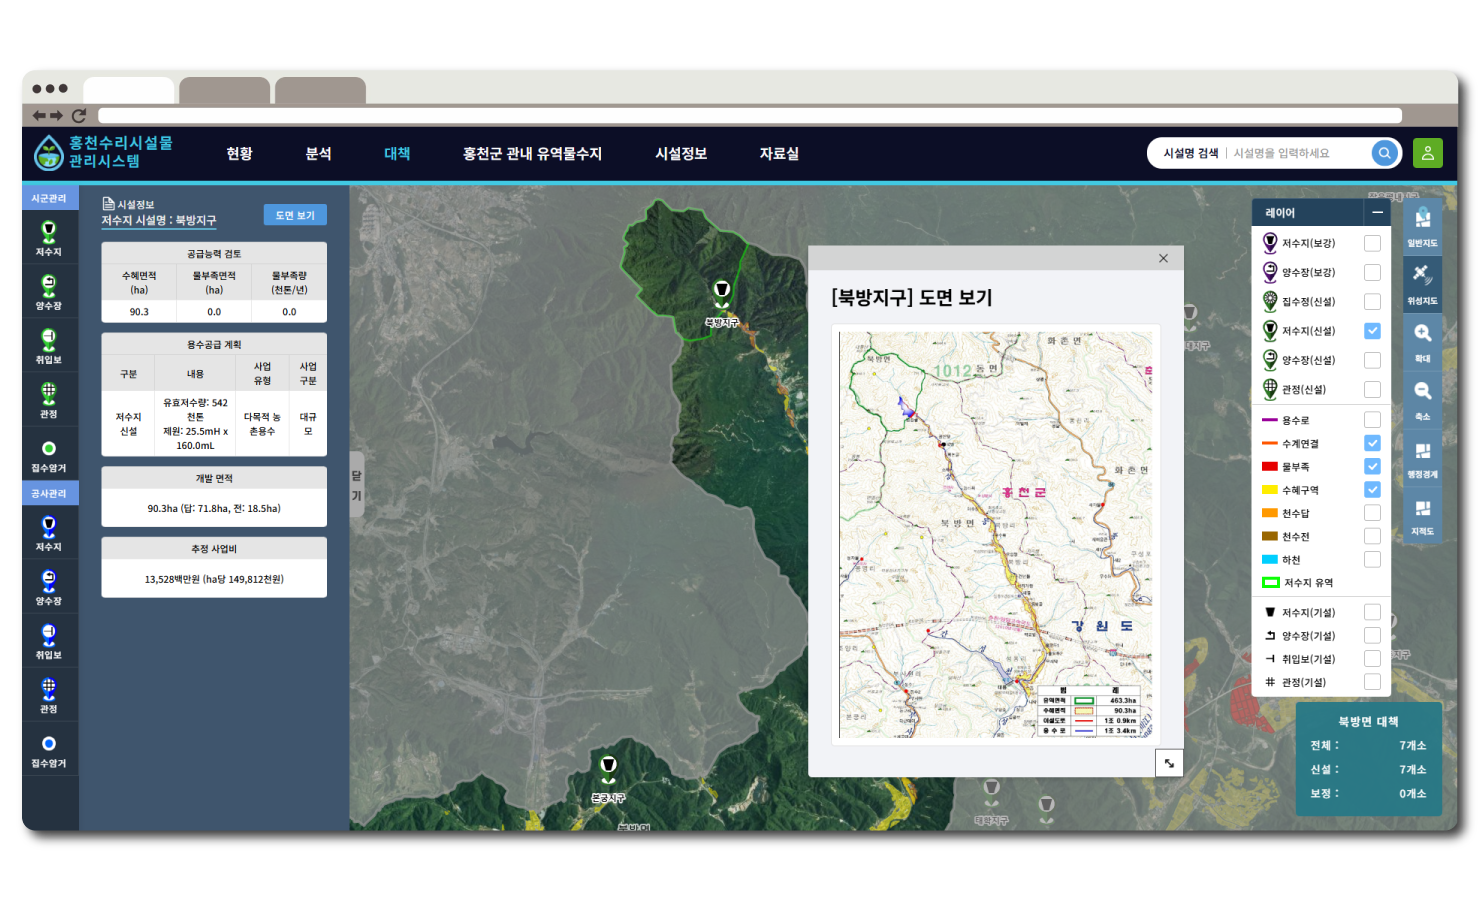
Task: Select 양수장 under 공사관리 sidebar
Action: 48,586
